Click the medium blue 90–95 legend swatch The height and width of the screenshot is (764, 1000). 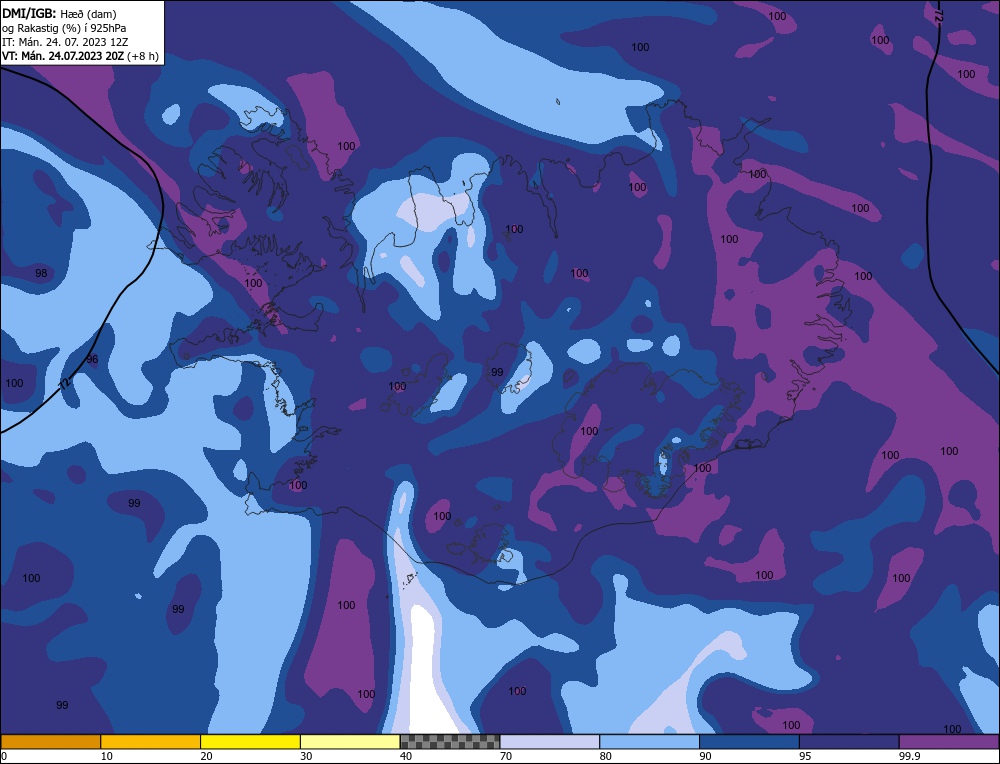[x=749, y=741]
